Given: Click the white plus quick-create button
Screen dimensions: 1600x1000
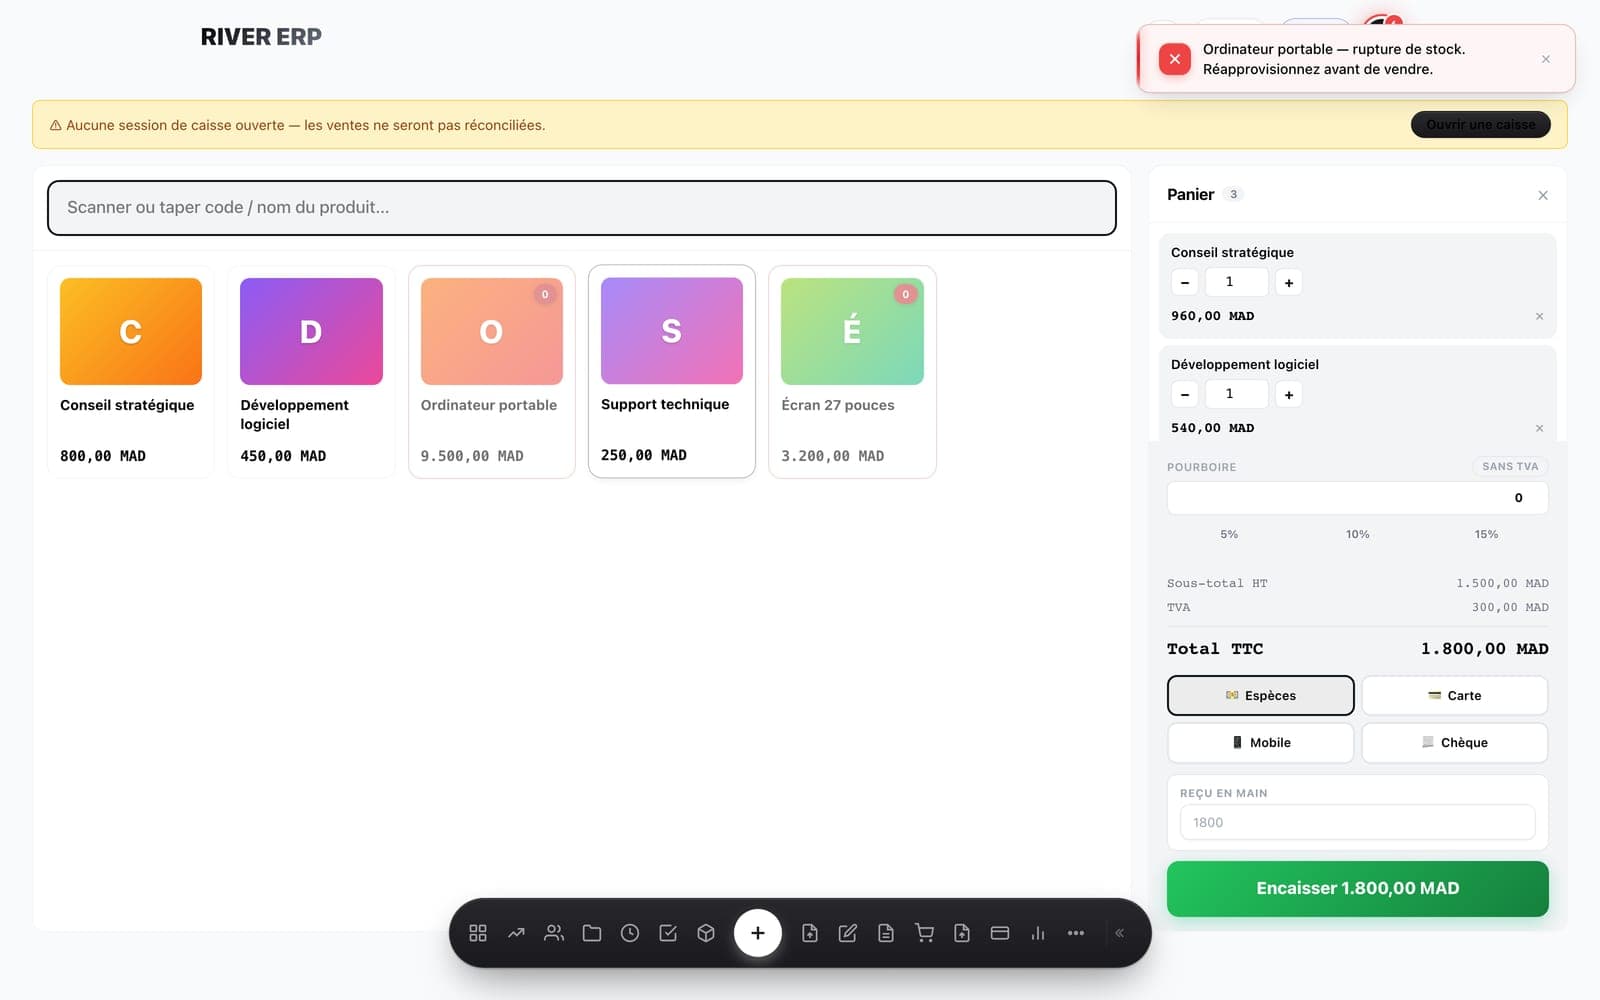Looking at the screenshot, I should 758,933.
